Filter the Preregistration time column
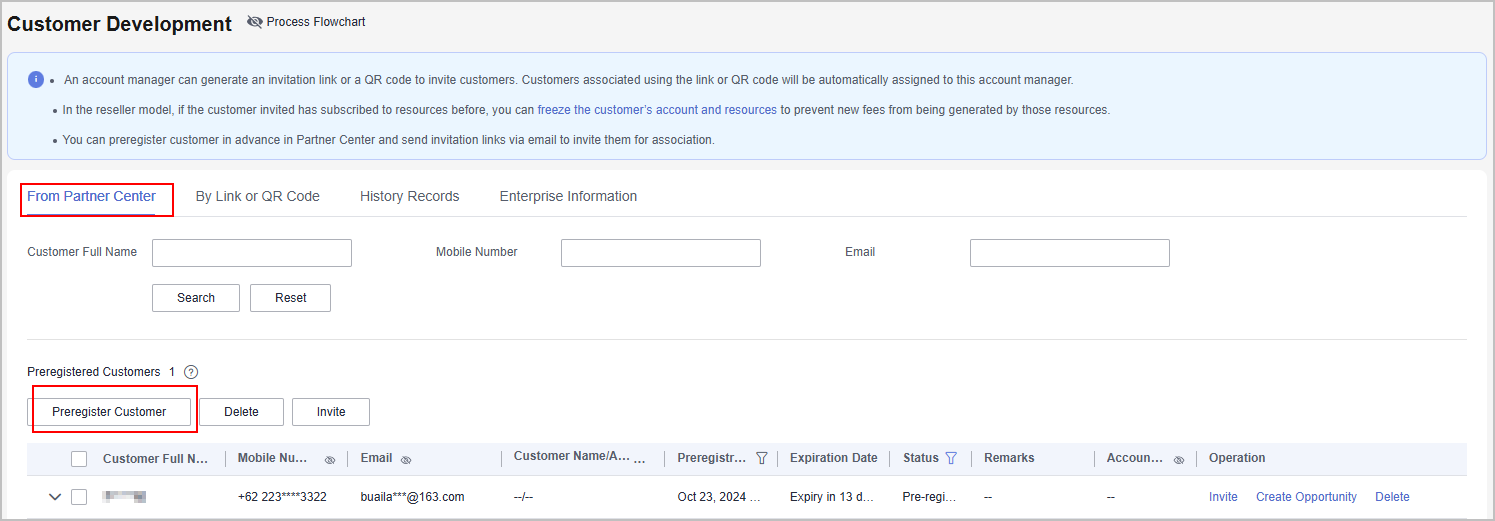 tap(762, 458)
